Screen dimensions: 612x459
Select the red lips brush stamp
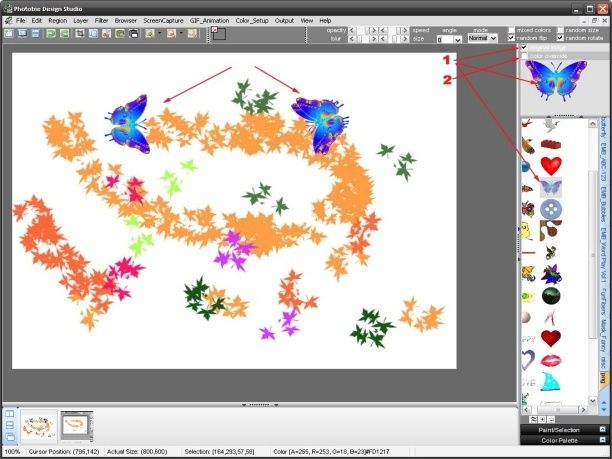point(551,359)
